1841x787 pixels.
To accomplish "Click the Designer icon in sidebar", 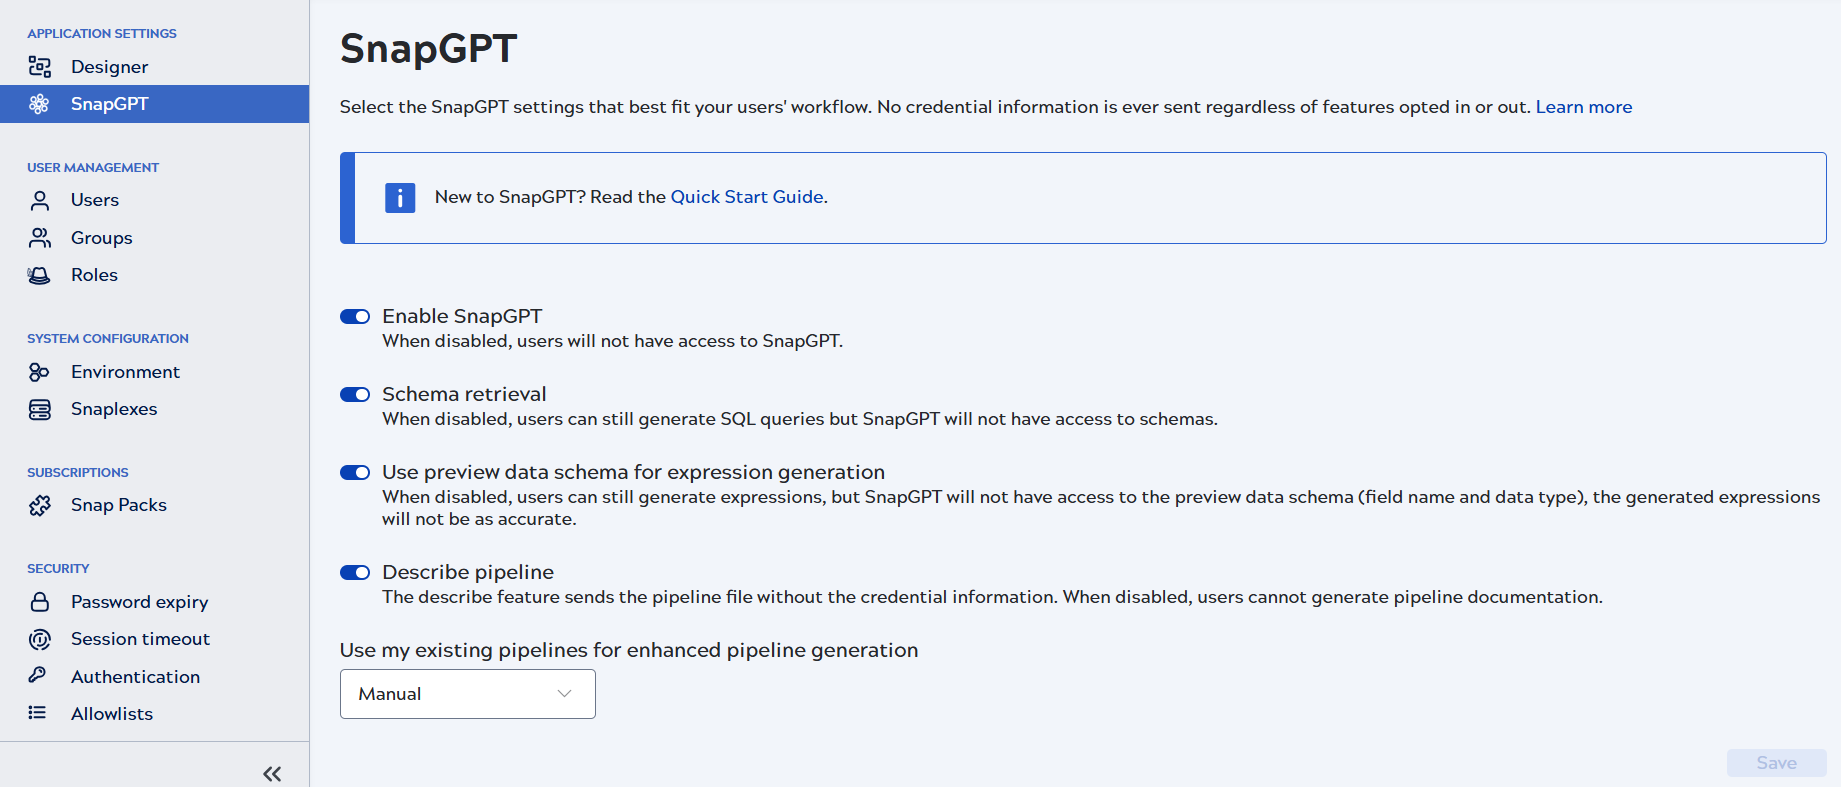I will click(x=40, y=67).
